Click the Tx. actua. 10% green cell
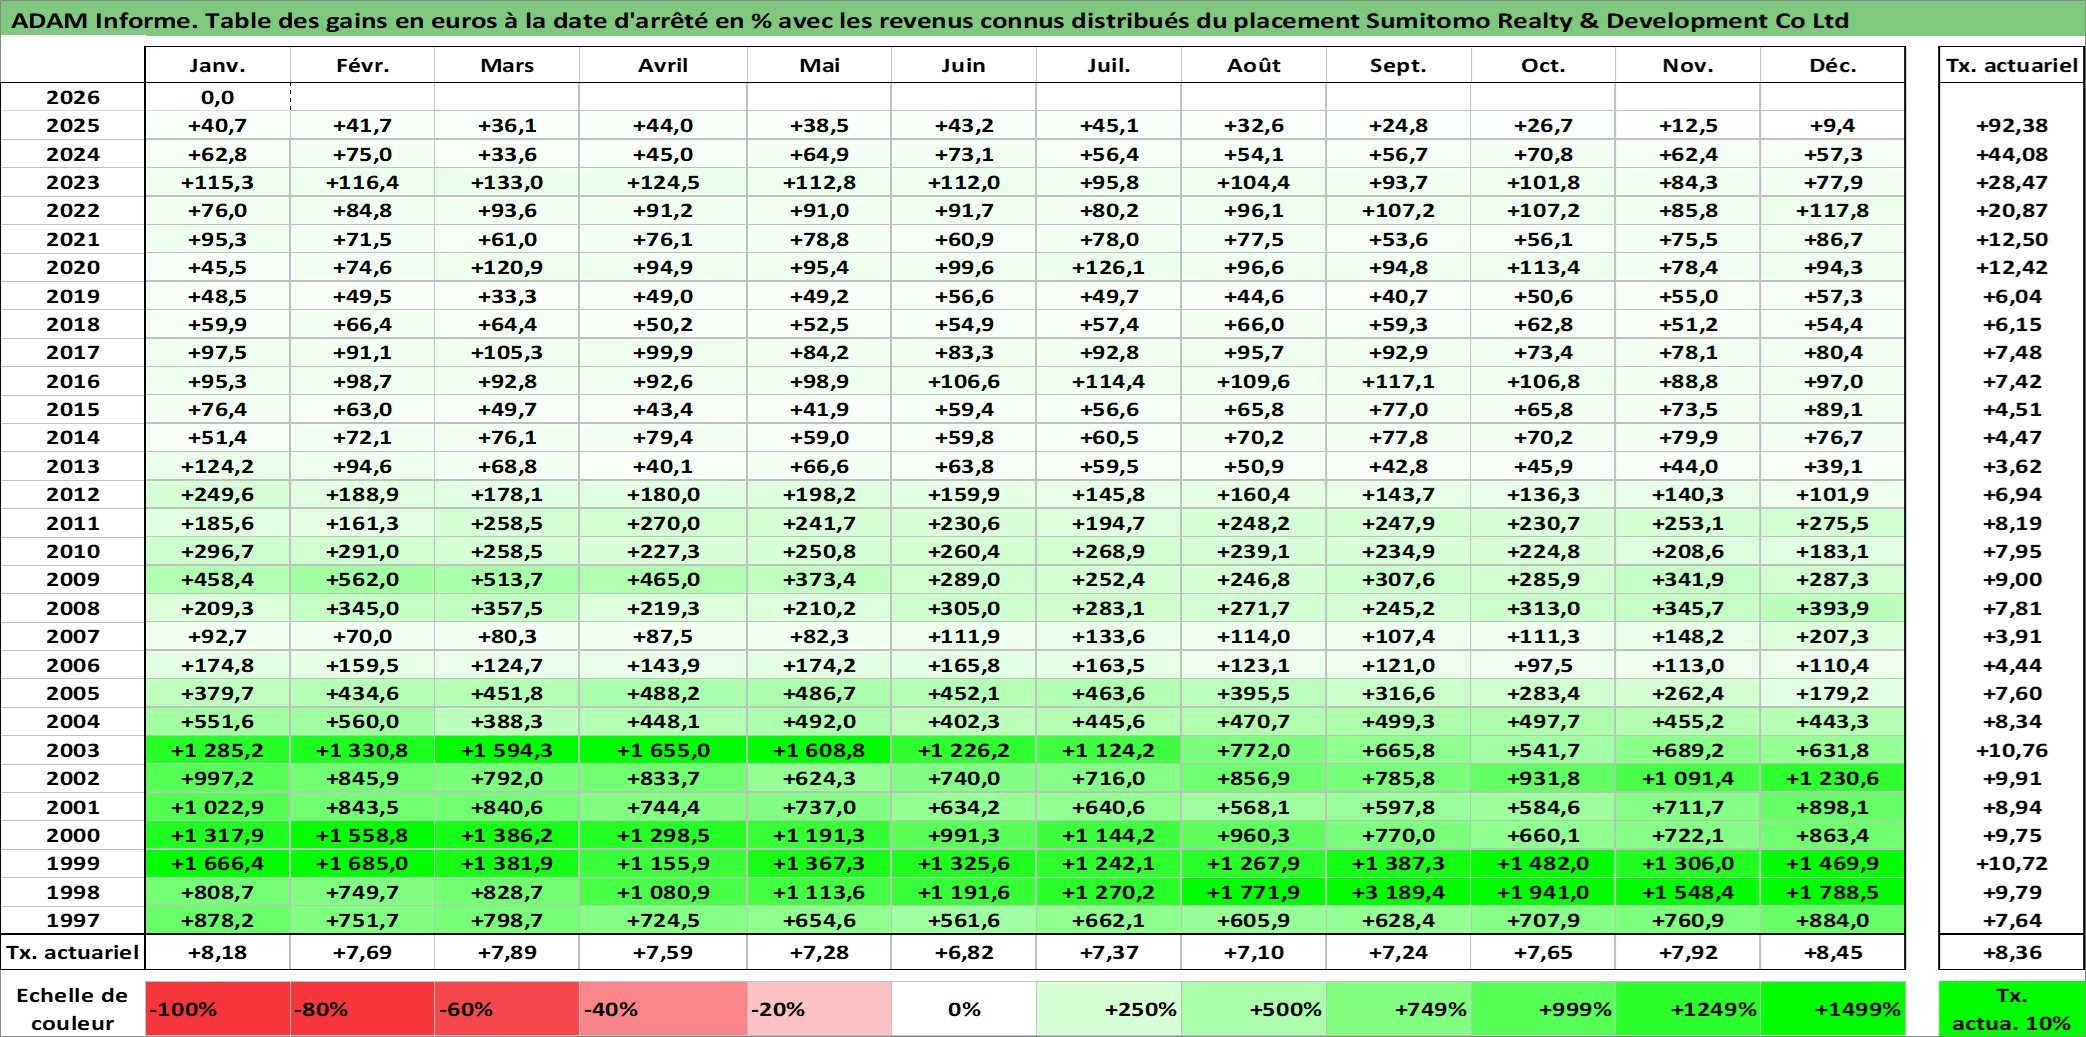 pos(2011,1009)
